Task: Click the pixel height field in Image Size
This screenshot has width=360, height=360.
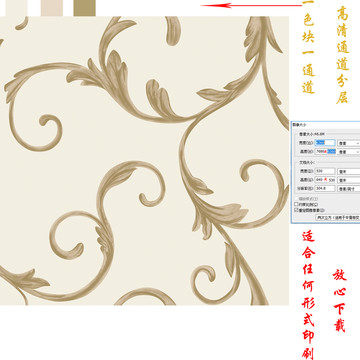Action: point(325,152)
